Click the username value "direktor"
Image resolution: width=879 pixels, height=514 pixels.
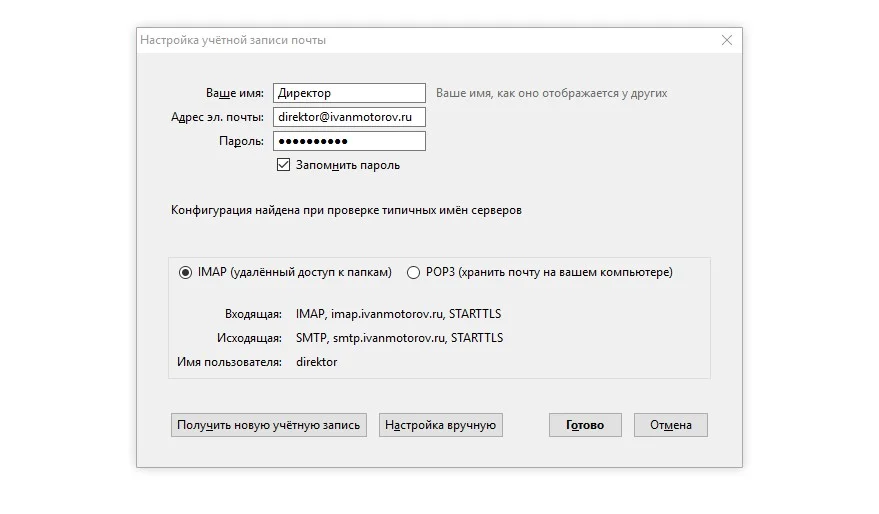point(317,362)
